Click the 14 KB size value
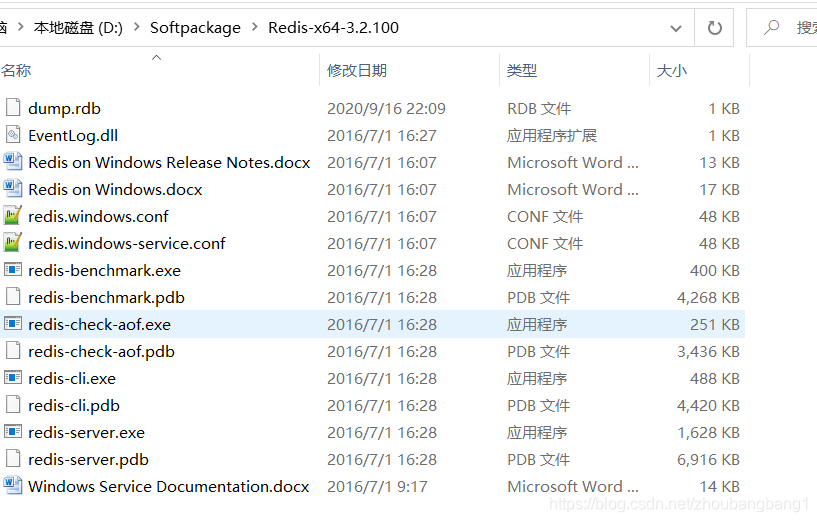Viewport: 817px width, 522px height. (720, 487)
